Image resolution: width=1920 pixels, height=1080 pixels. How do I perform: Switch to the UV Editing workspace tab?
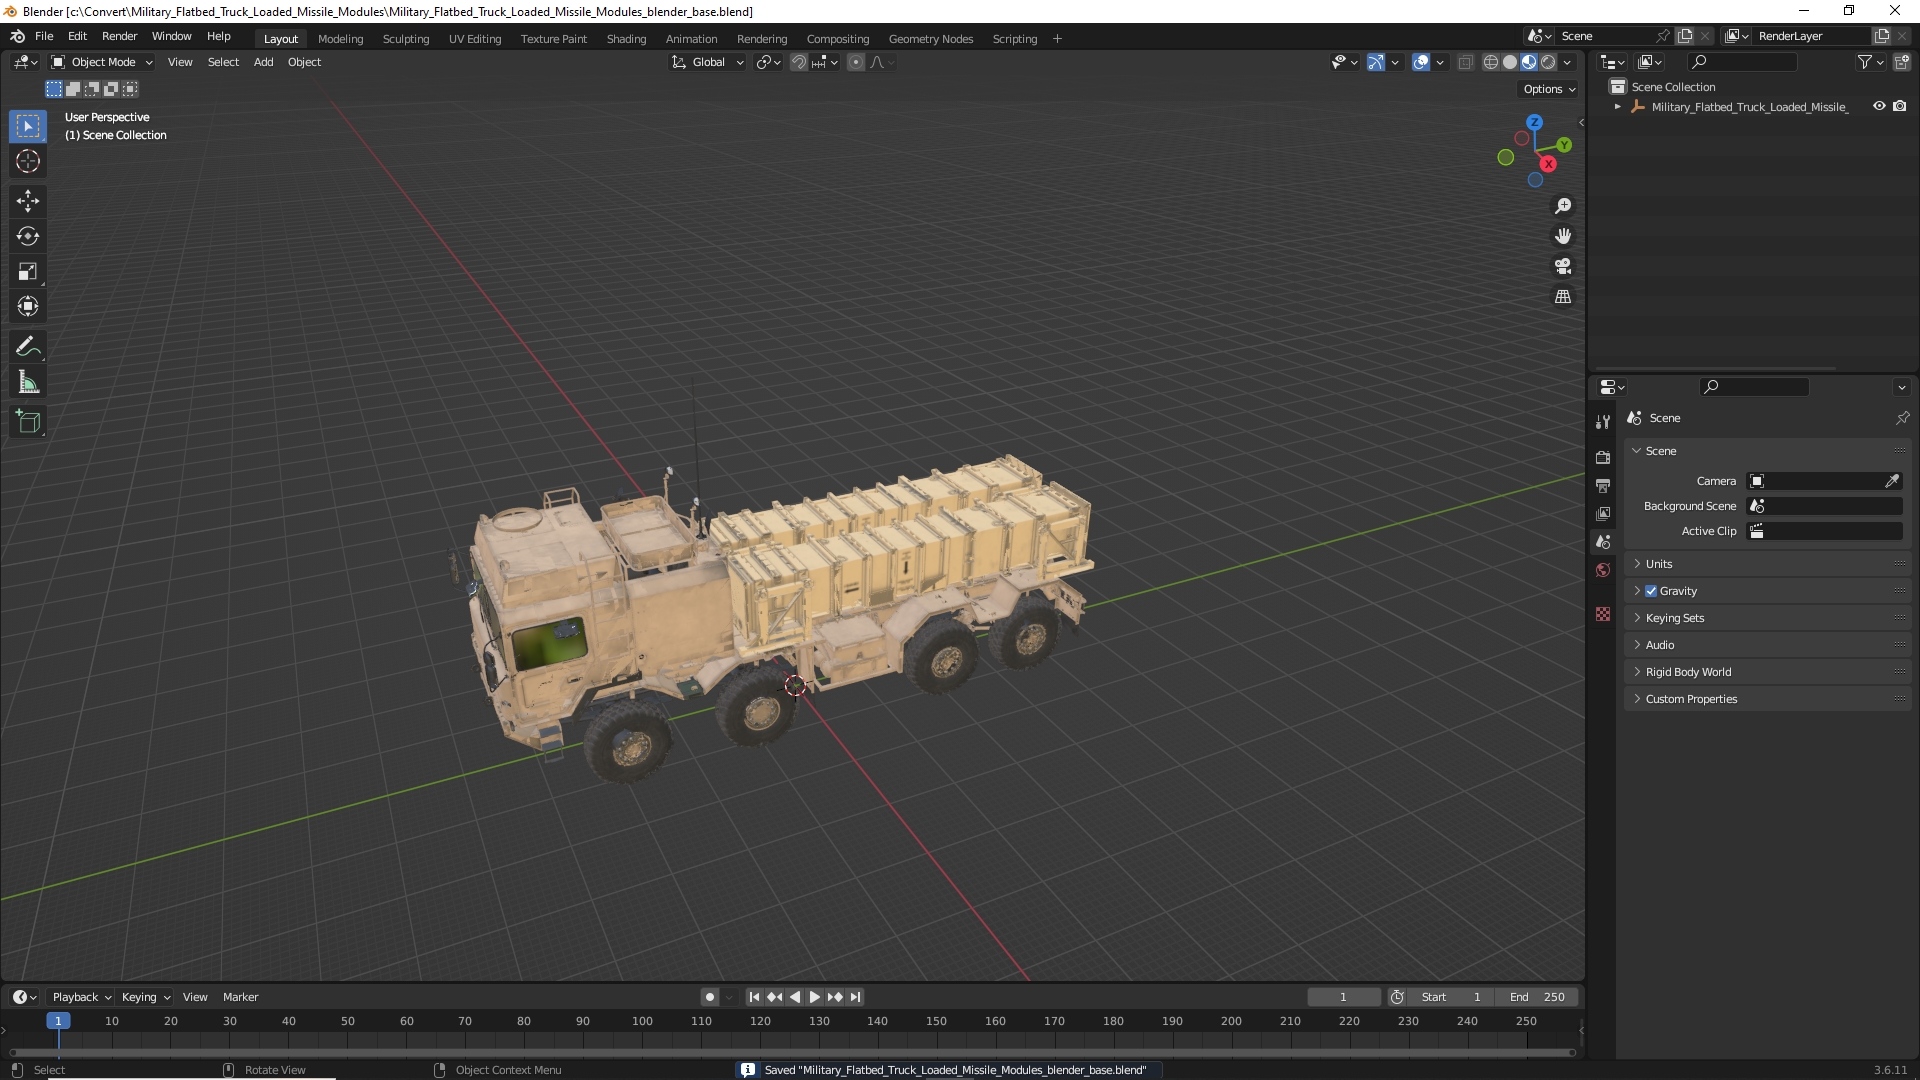[x=475, y=39]
